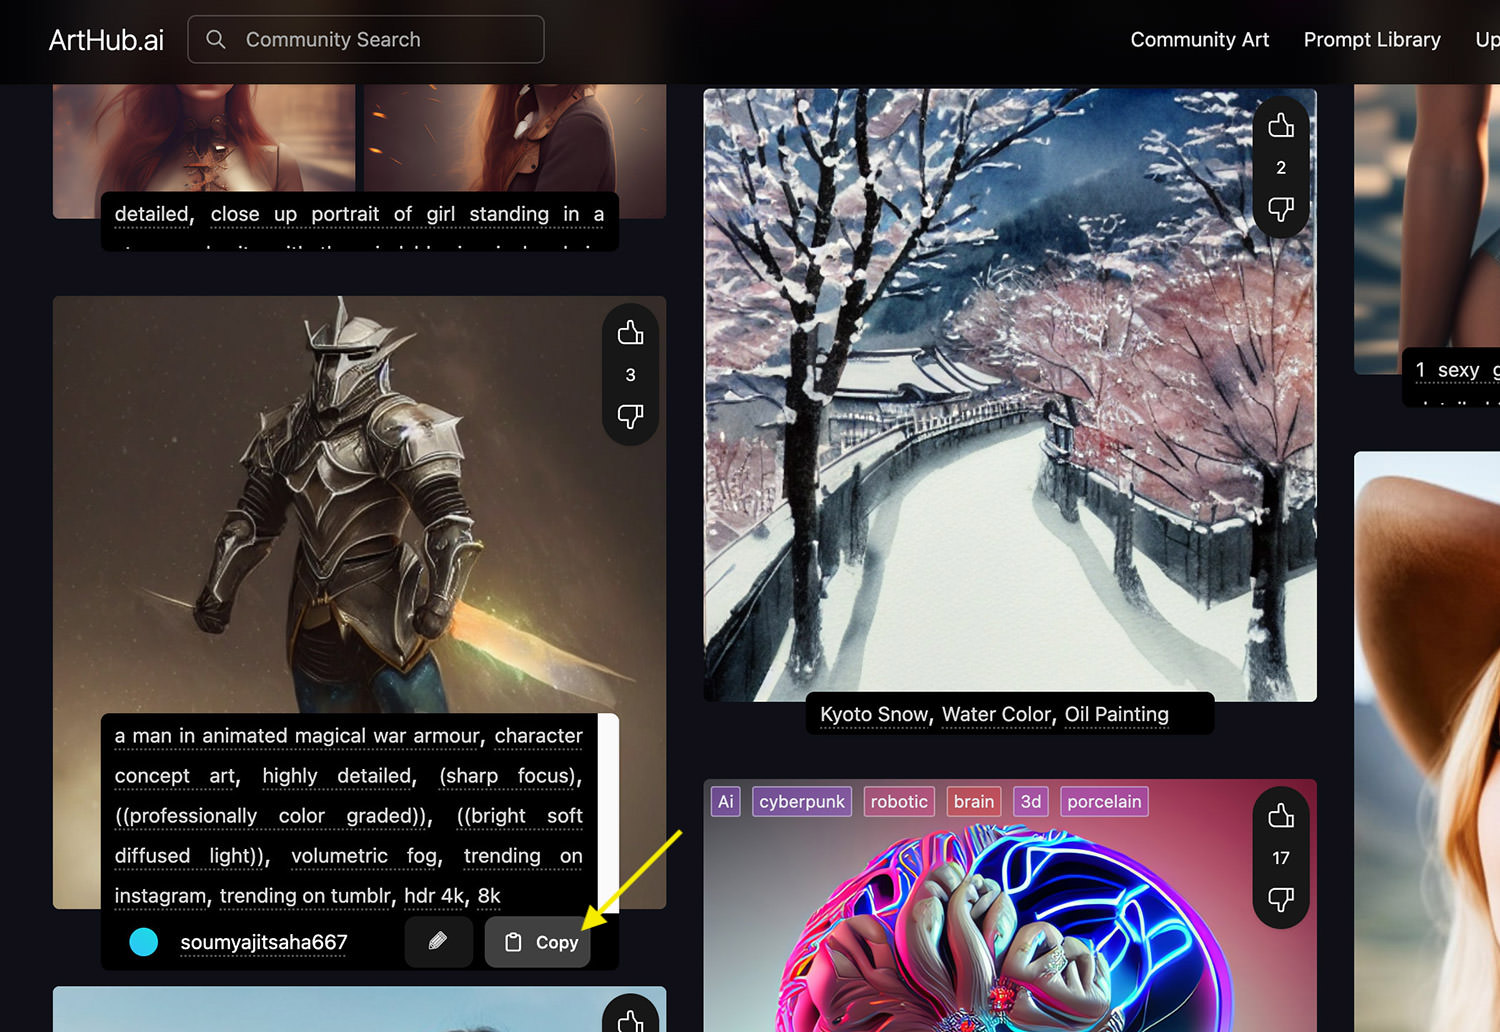The width and height of the screenshot is (1500, 1032).
Task: Open the ArtHub.ai home logo
Action: 106,40
